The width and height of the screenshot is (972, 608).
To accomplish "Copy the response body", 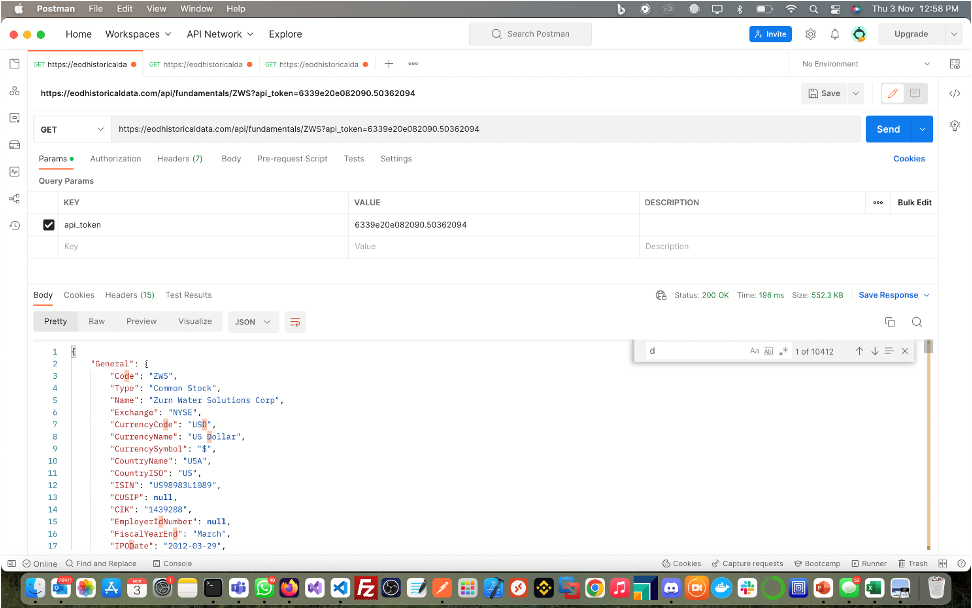I will click(890, 321).
